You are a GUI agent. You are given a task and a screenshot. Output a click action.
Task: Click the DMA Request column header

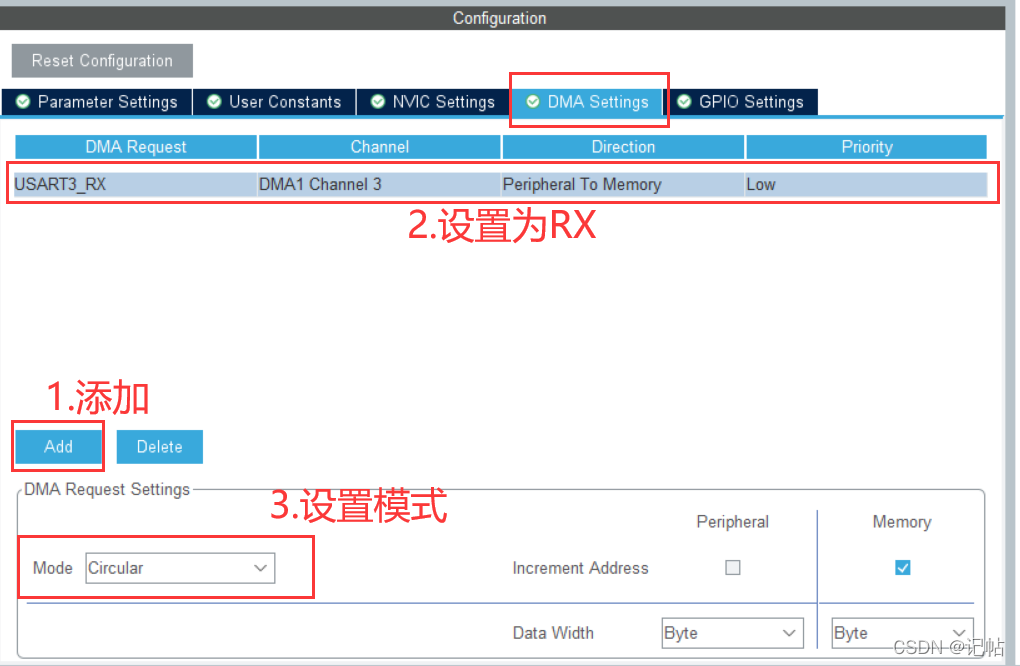click(x=136, y=147)
